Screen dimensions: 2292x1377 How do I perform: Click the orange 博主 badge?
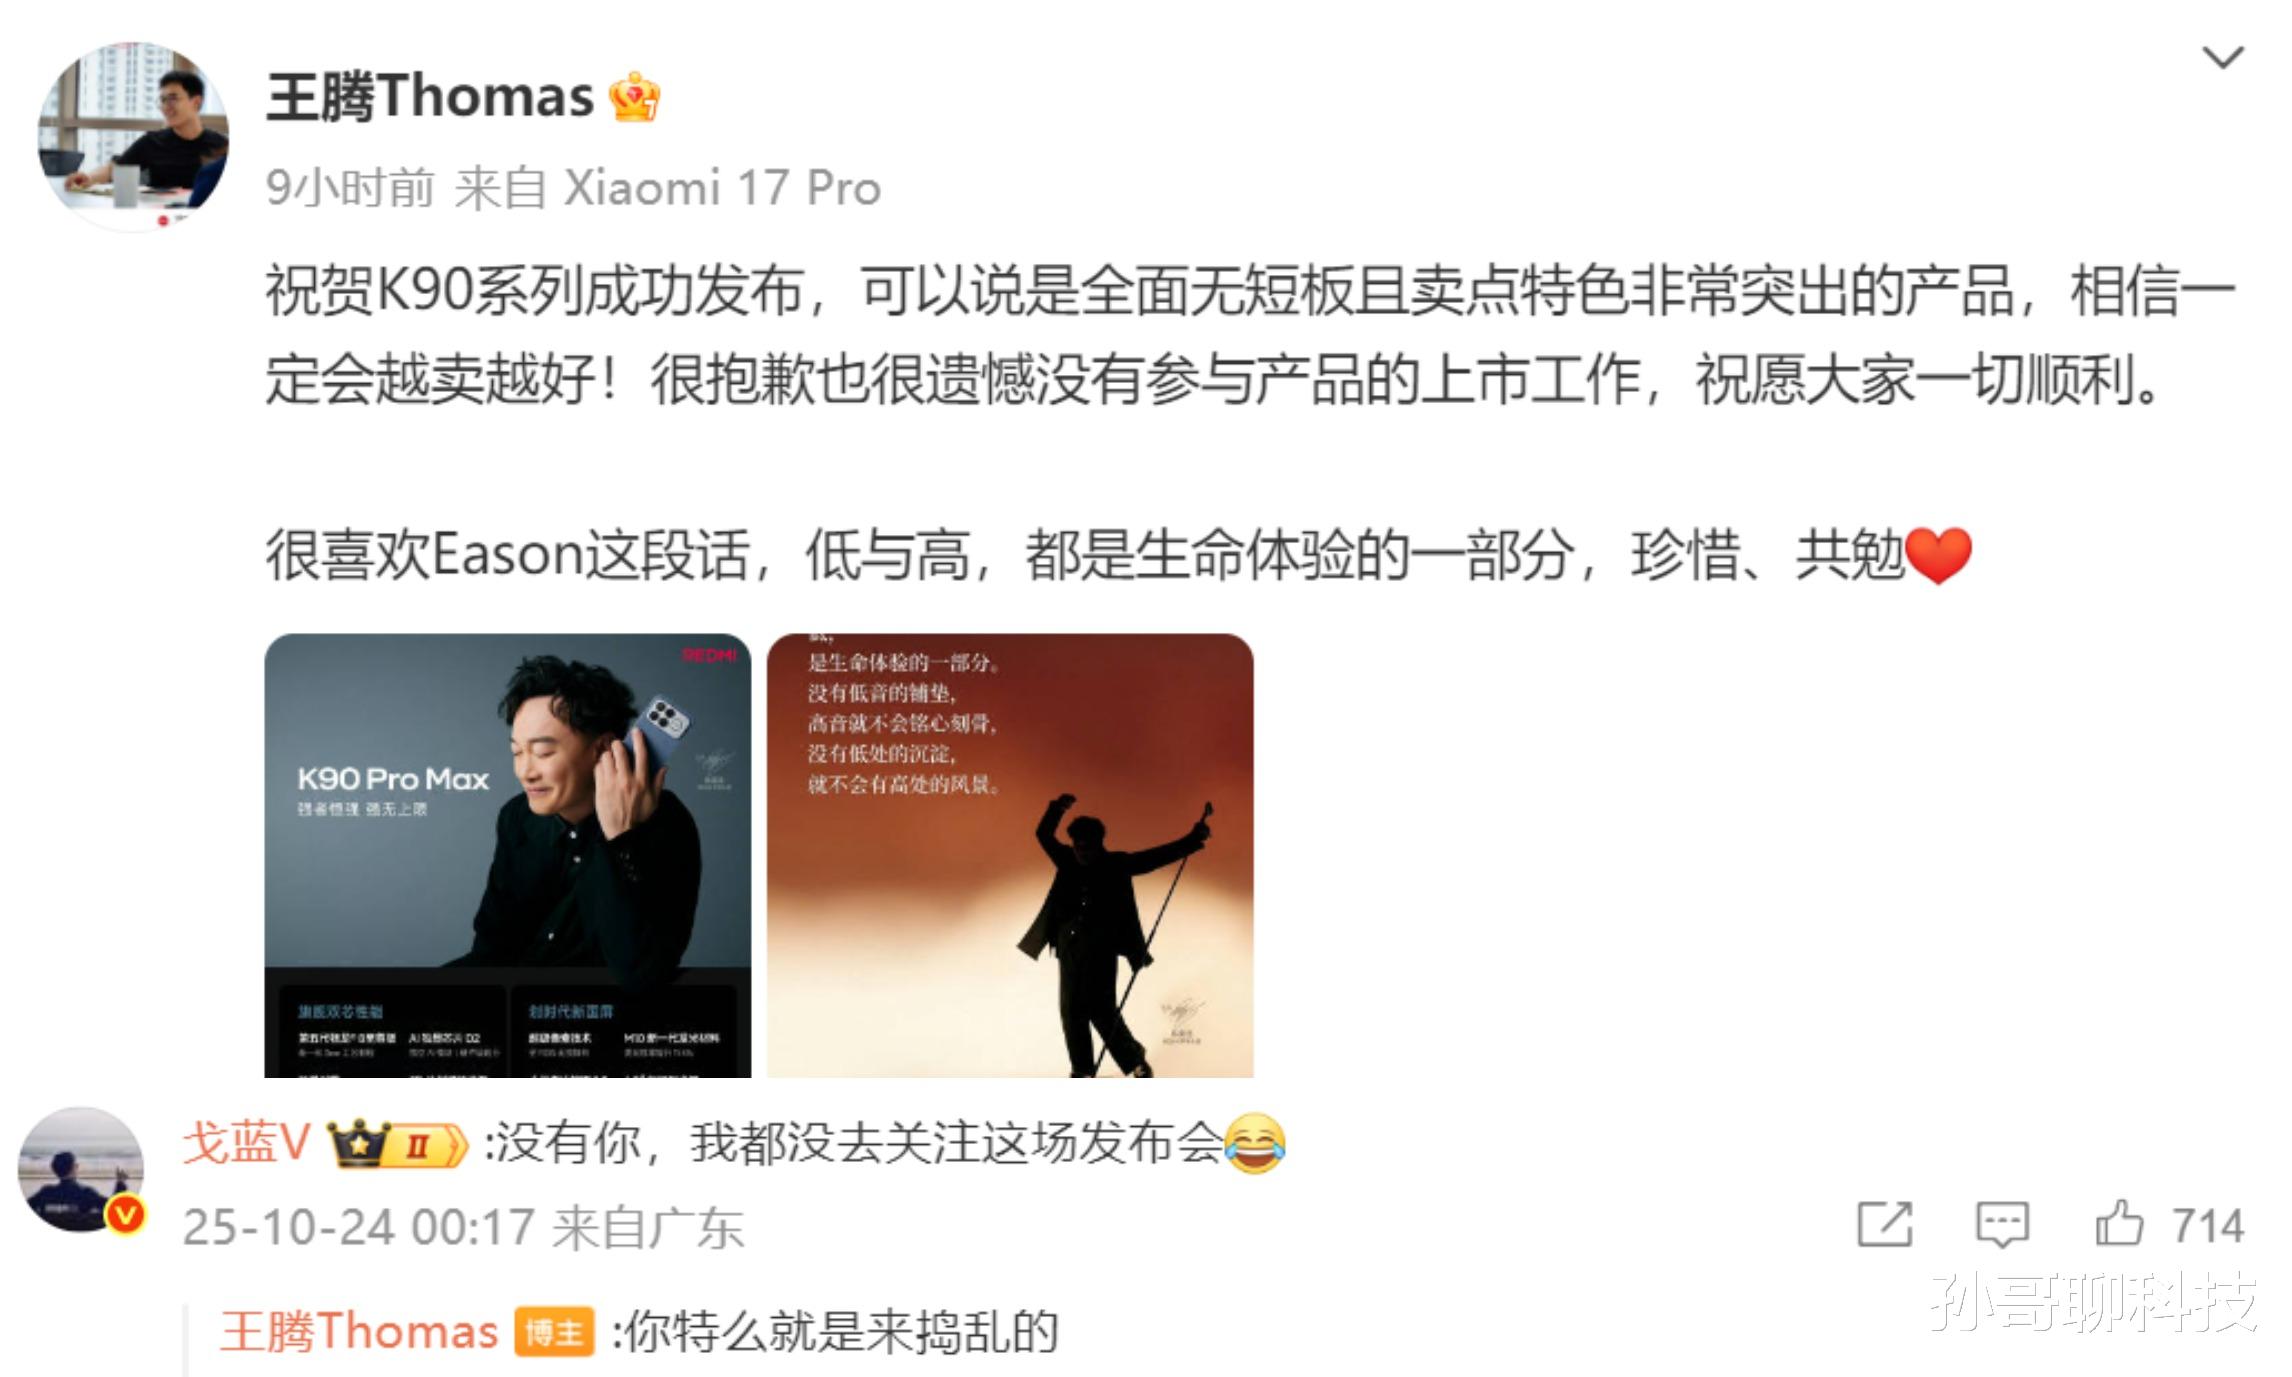[x=554, y=1333]
